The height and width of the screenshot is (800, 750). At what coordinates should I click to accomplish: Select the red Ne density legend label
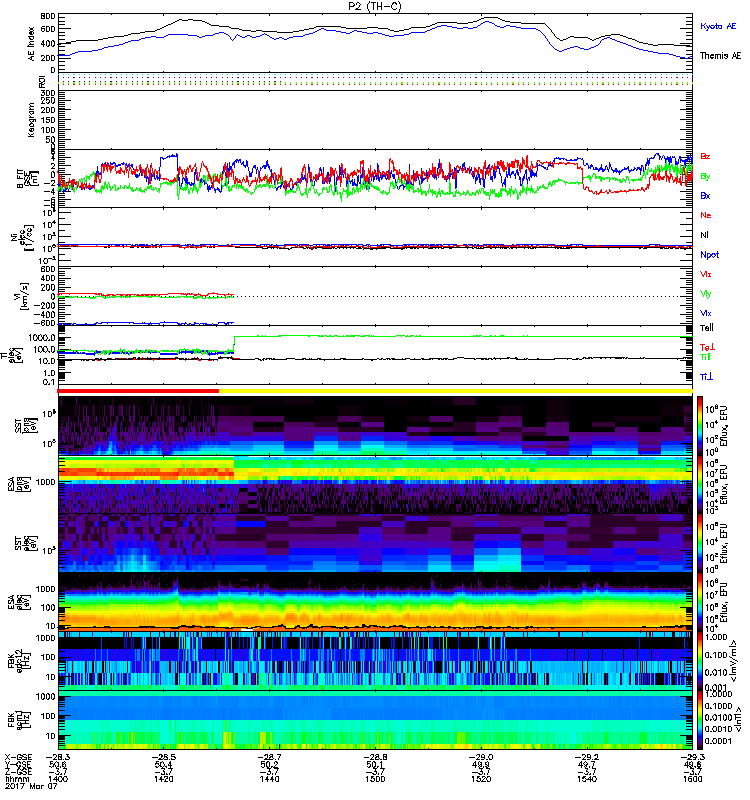(706, 215)
